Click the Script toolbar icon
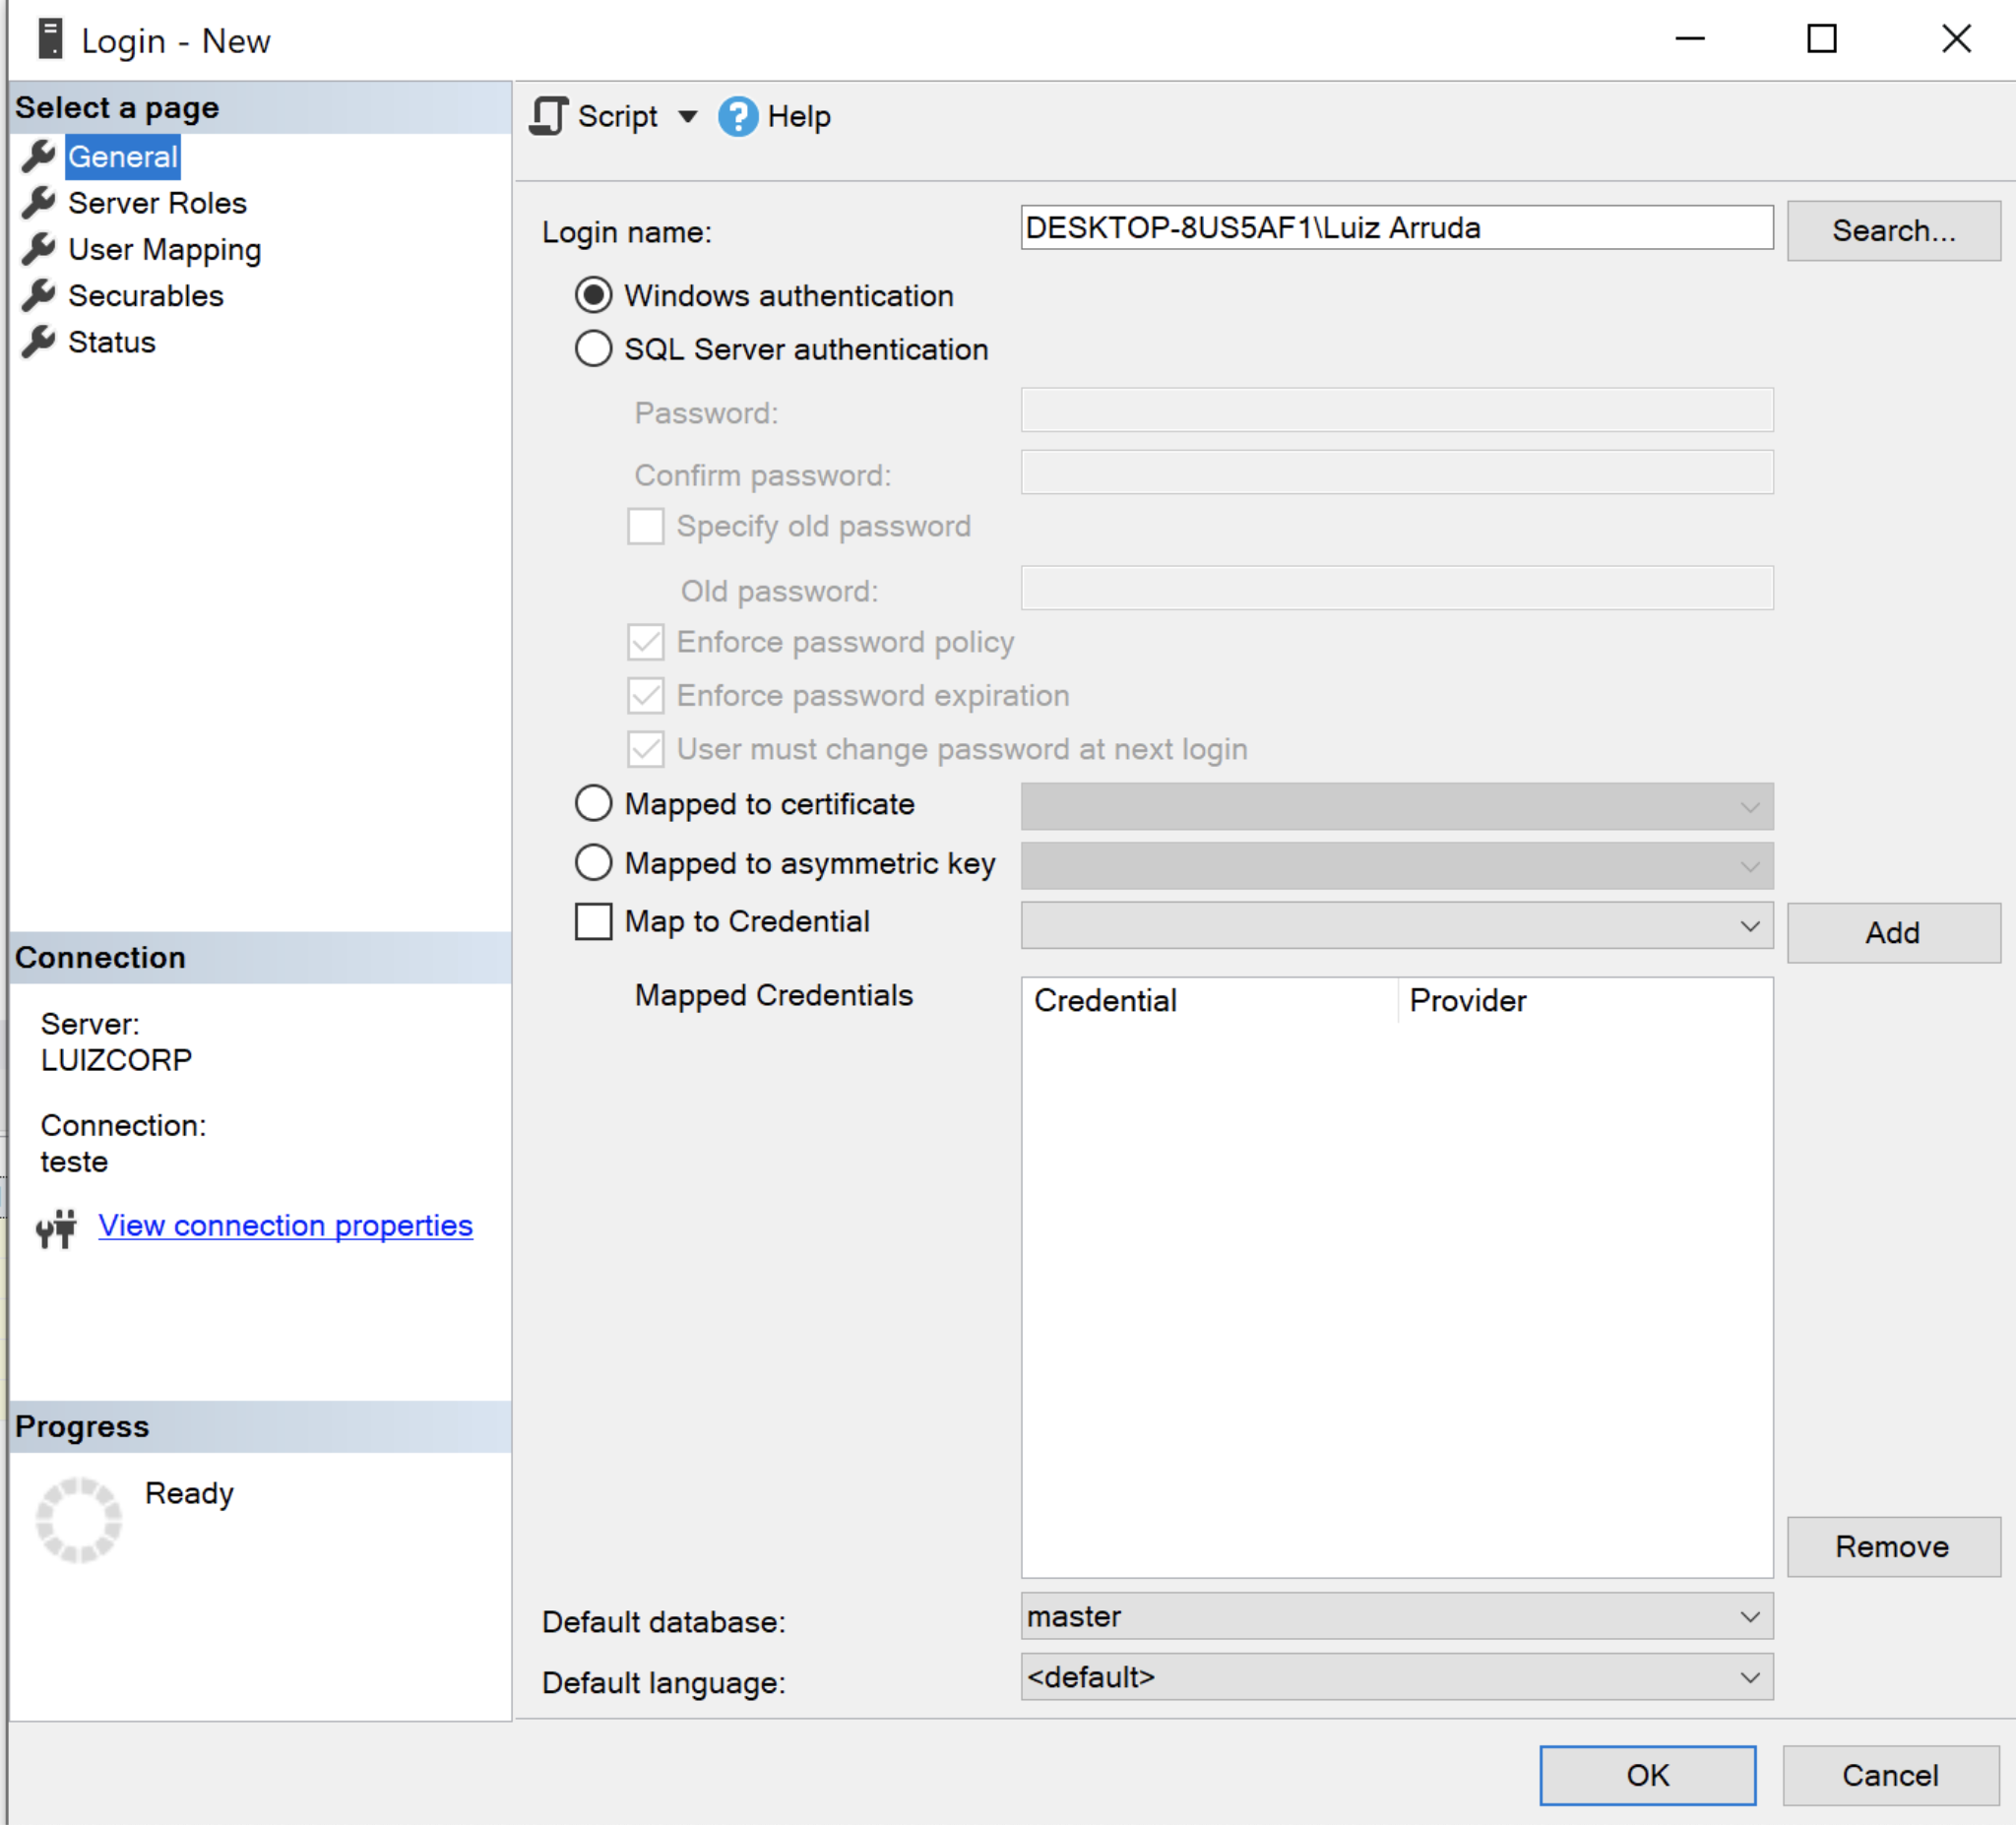 coord(548,116)
